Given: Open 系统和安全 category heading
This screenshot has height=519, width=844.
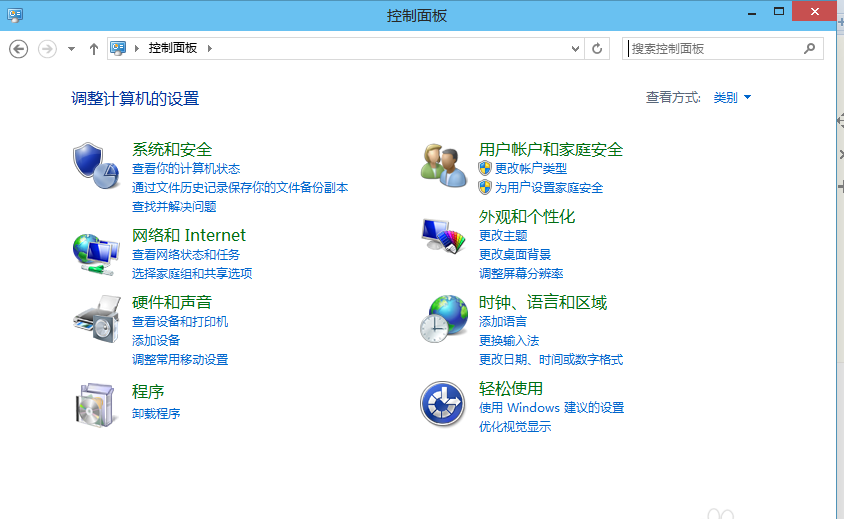Looking at the screenshot, I should [172, 150].
